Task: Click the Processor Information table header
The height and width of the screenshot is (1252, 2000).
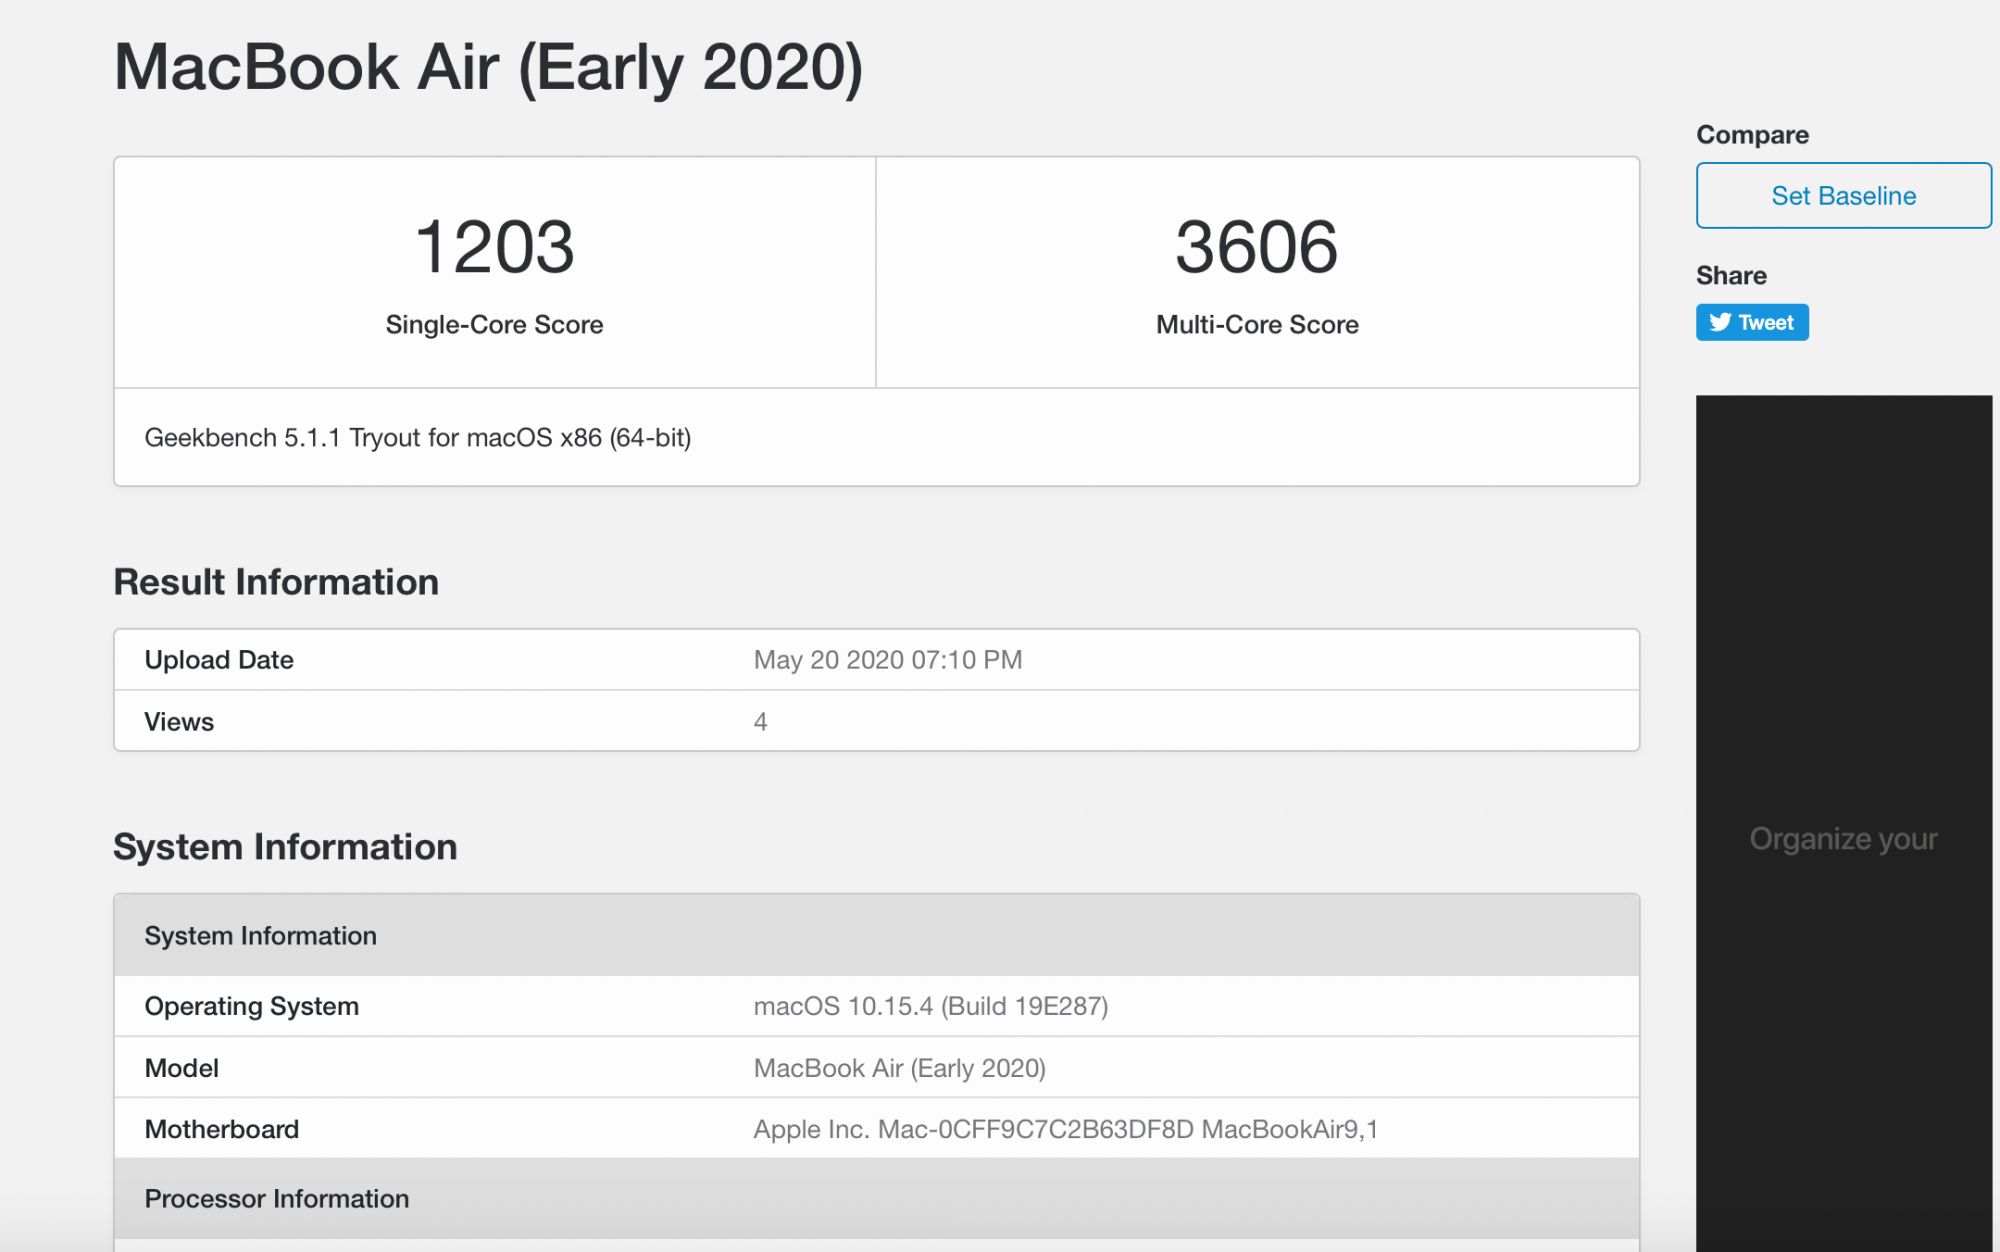Action: [276, 1199]
